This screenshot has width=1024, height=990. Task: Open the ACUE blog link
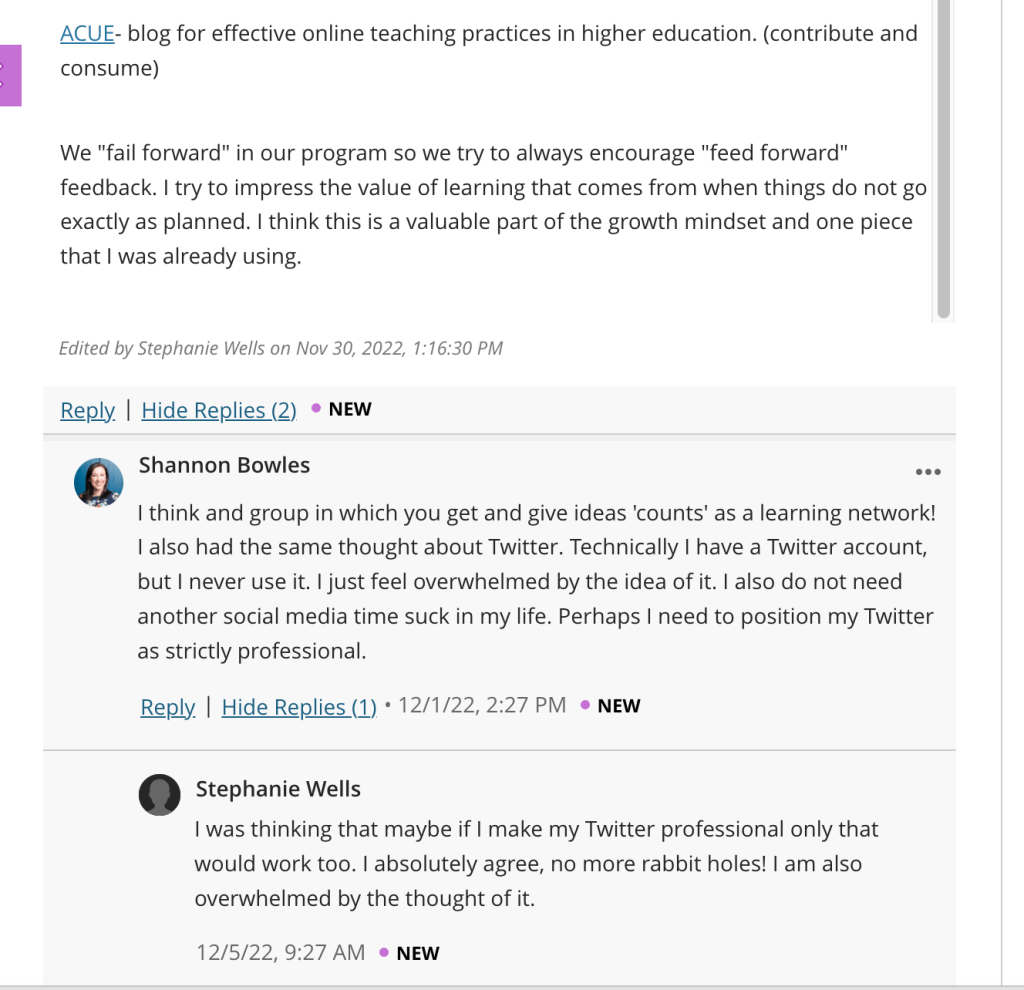pyautogui.click(x=87, y=33)
